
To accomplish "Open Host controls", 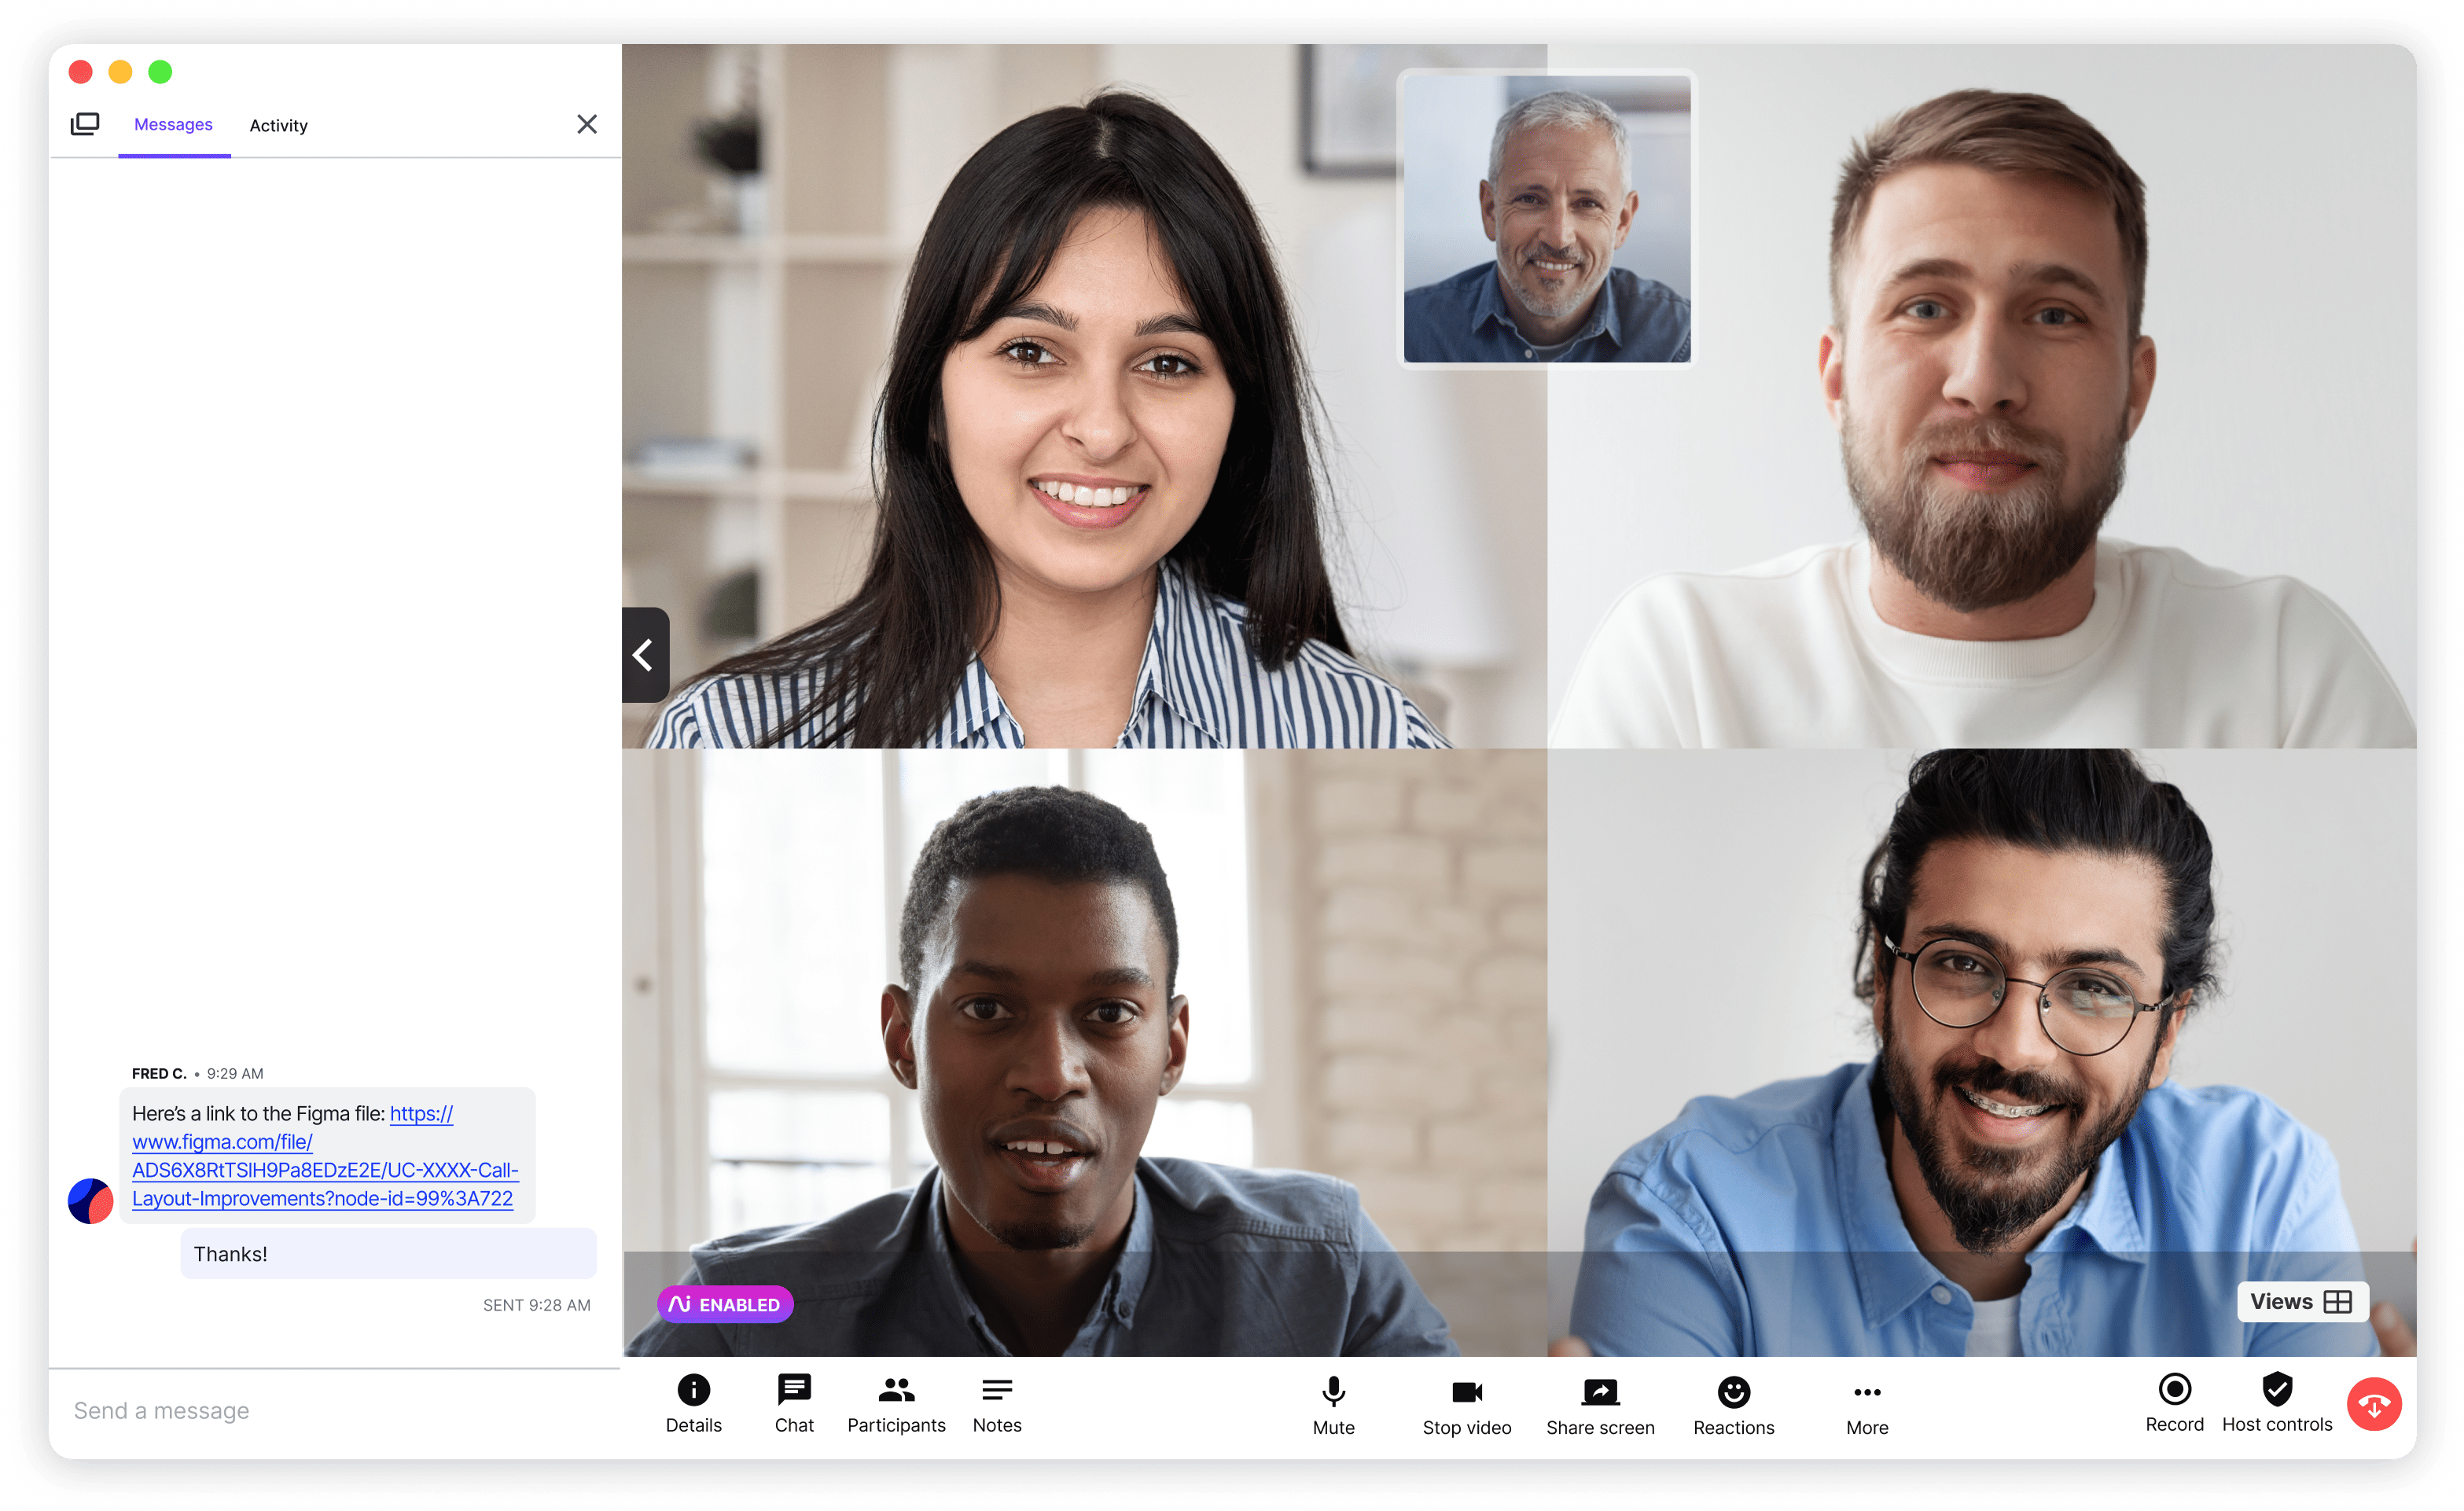I will pos(2277,1404).
